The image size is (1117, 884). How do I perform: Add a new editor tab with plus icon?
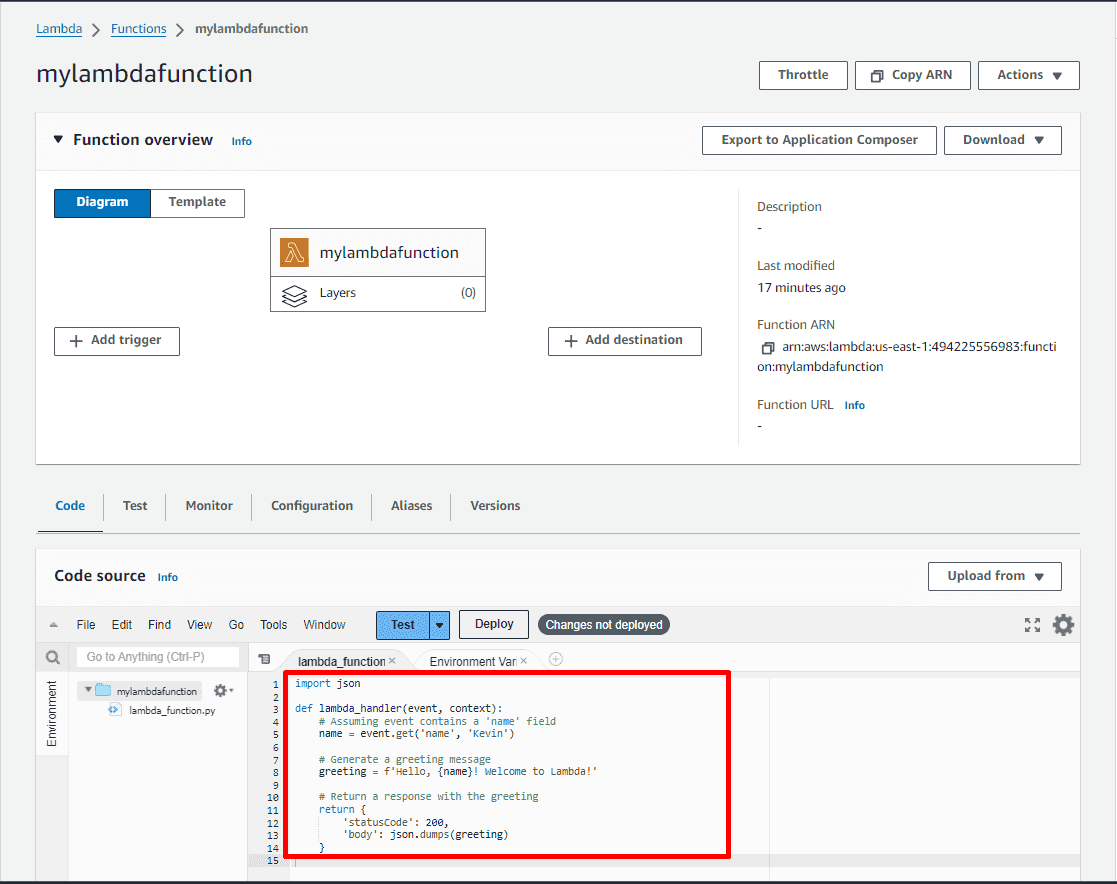(x=556, y=660)
